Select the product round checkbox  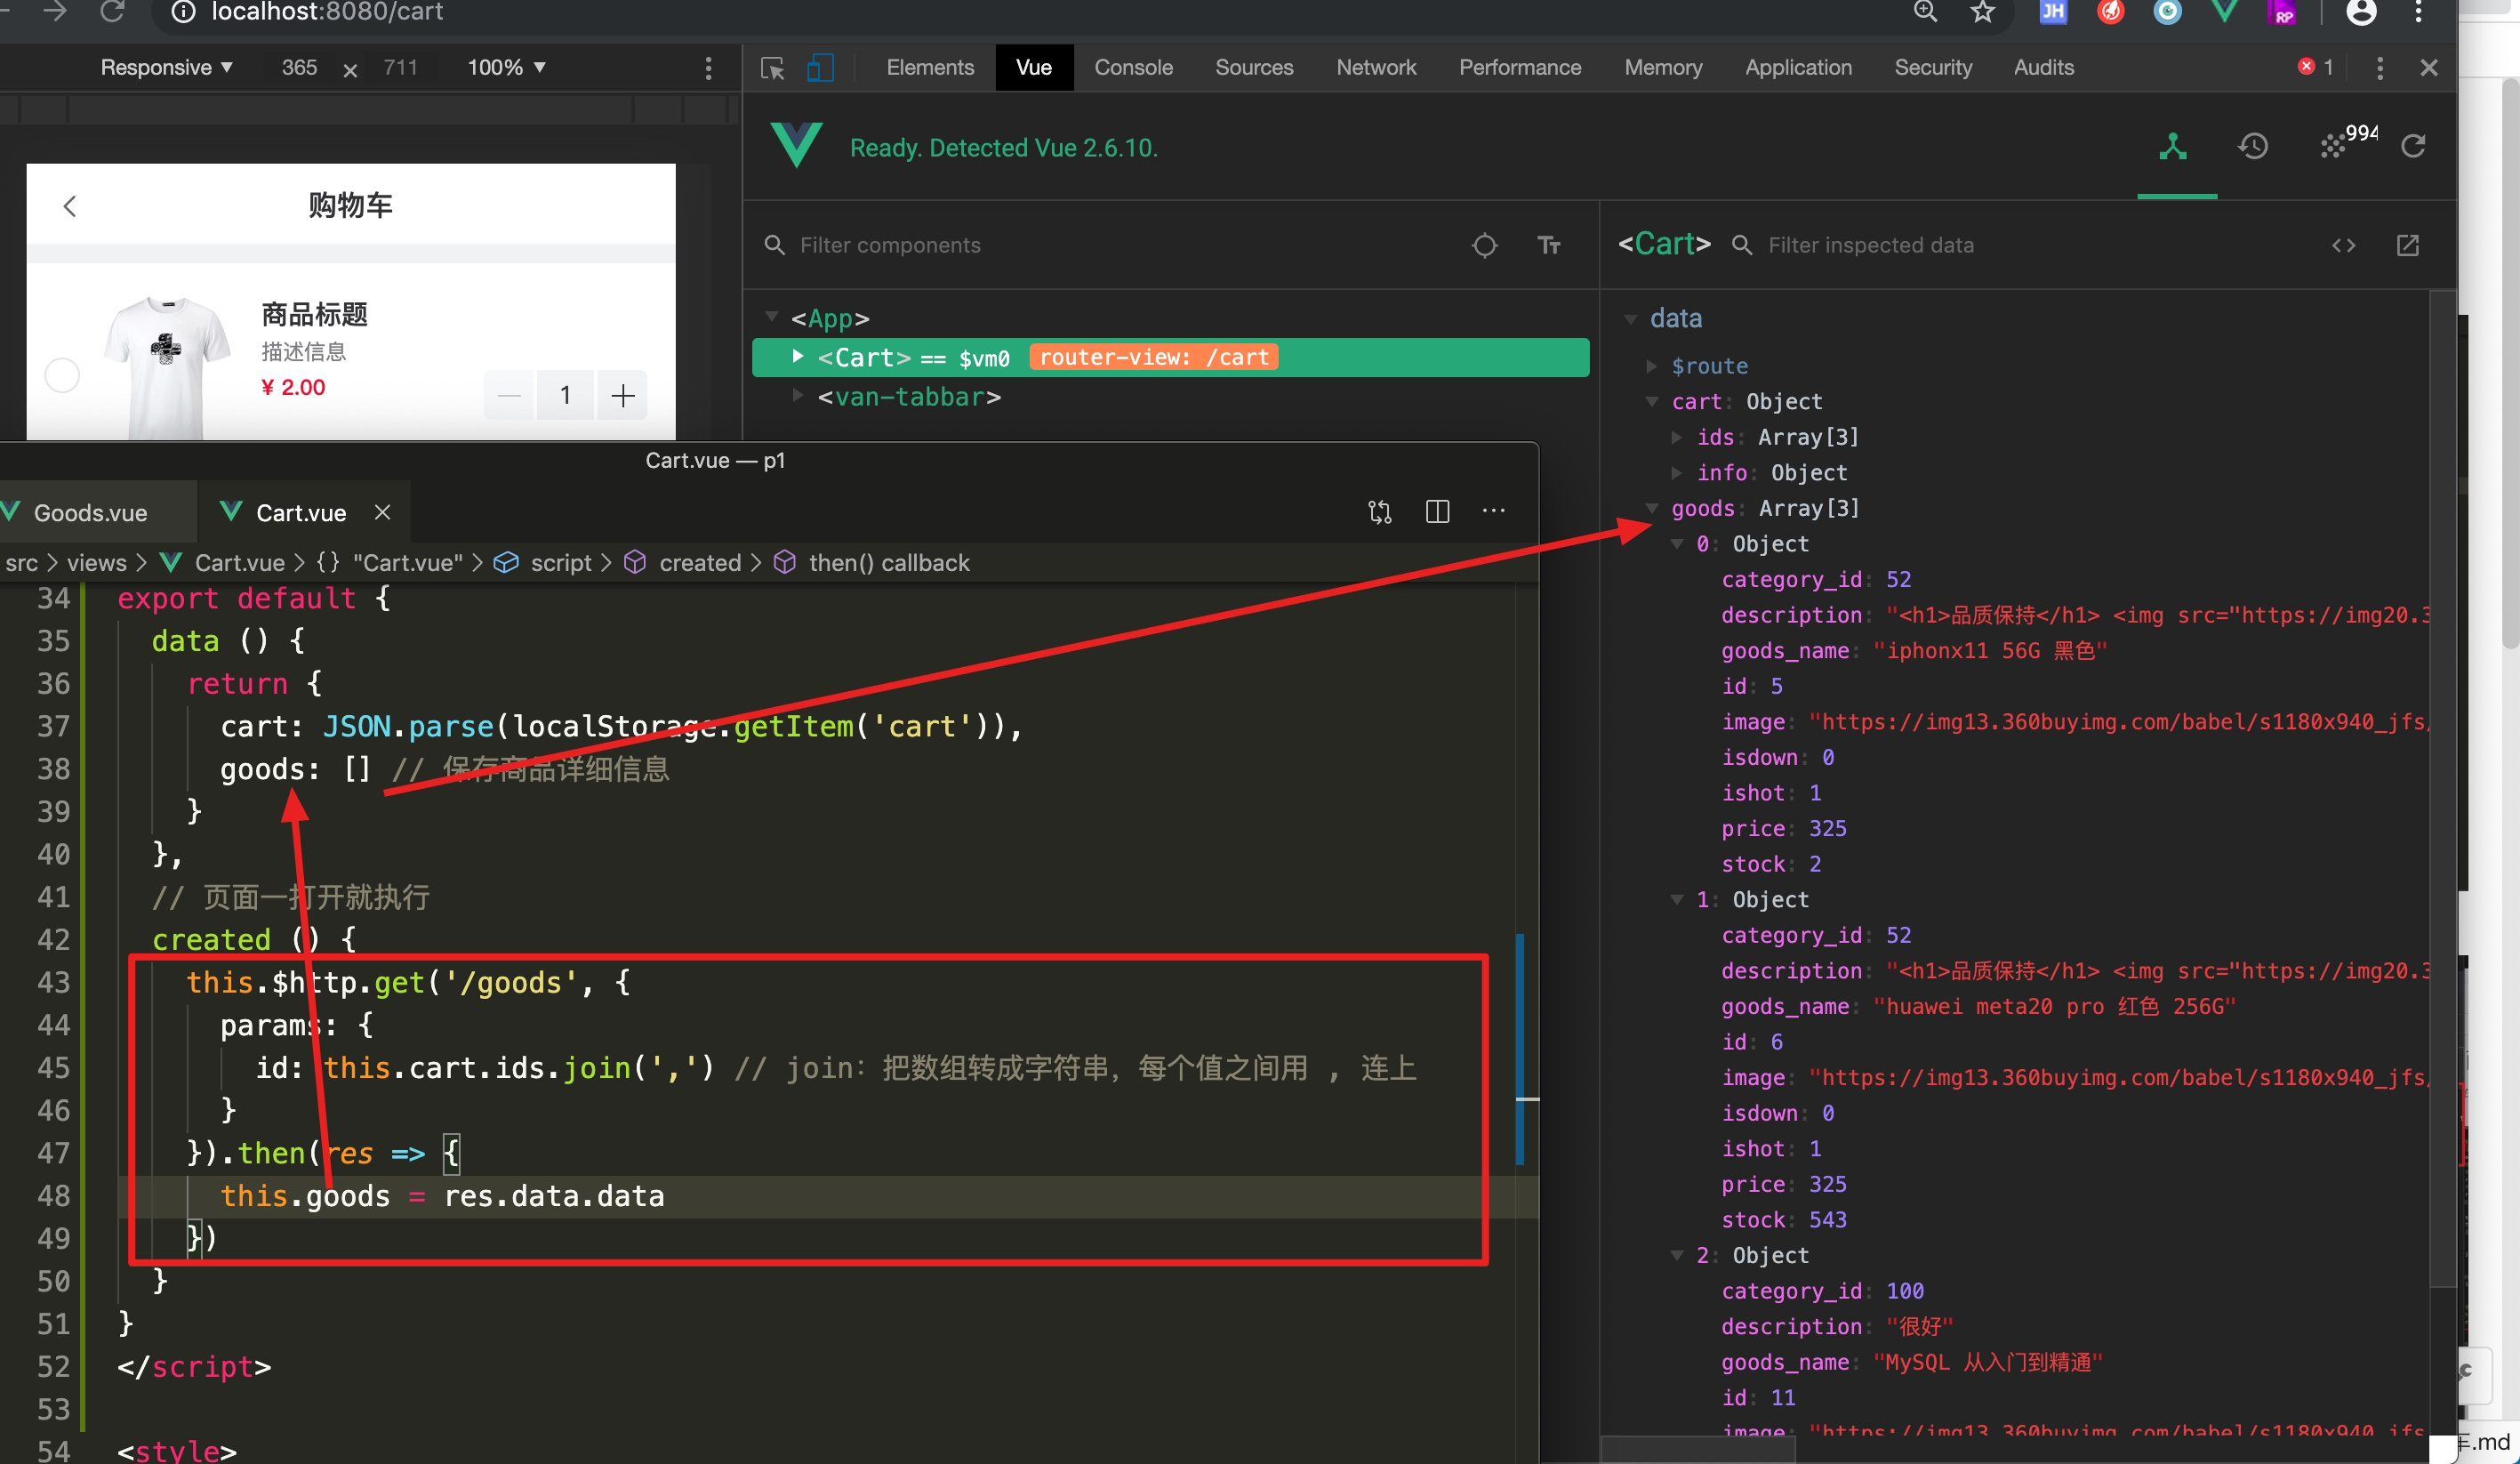[x=62, y=375]
